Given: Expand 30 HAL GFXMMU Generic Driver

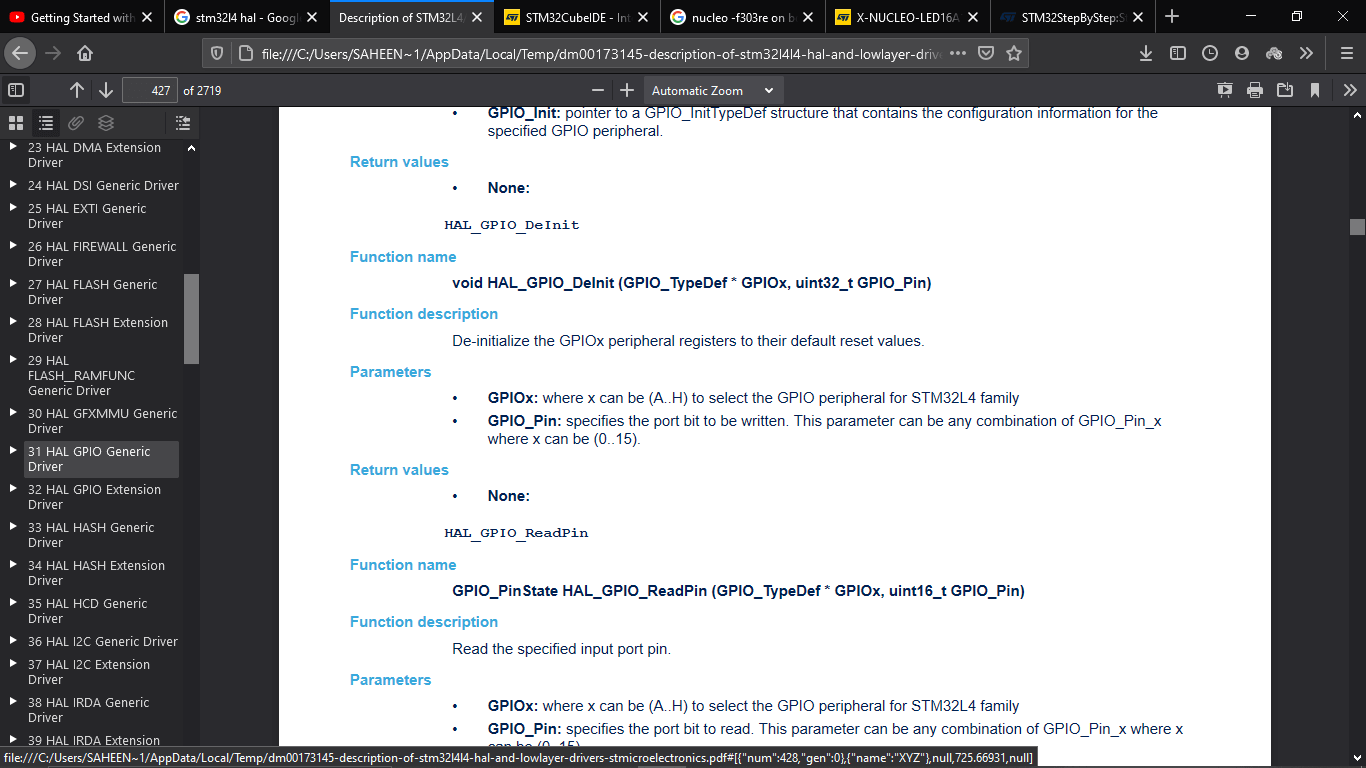Looking at the screenshot, I should (13, 413).
